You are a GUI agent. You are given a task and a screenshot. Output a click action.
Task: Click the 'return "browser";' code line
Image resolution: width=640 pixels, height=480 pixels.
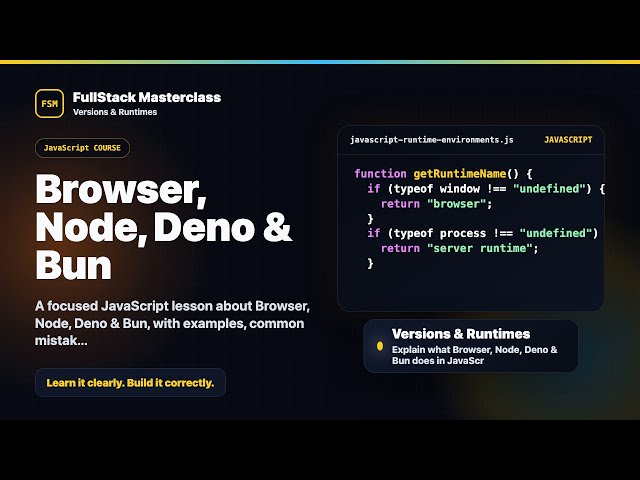coord(437,204)
